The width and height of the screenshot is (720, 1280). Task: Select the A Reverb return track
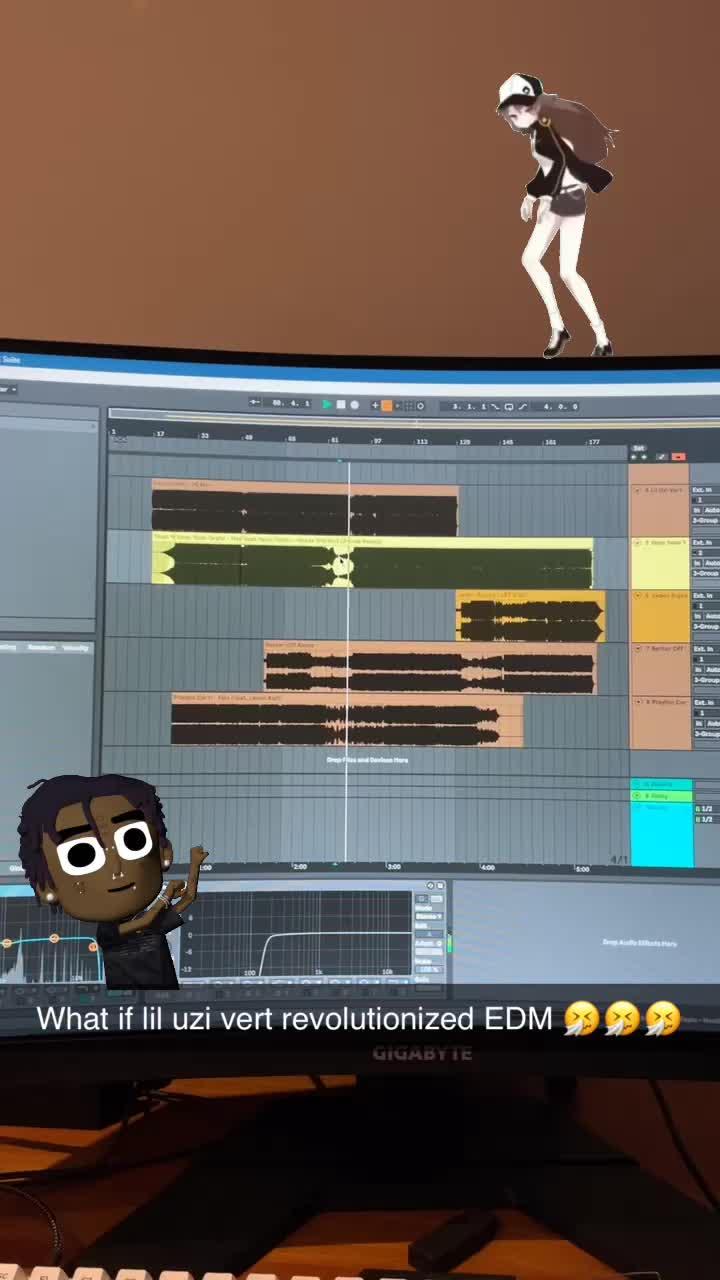[x=661, y=784]
